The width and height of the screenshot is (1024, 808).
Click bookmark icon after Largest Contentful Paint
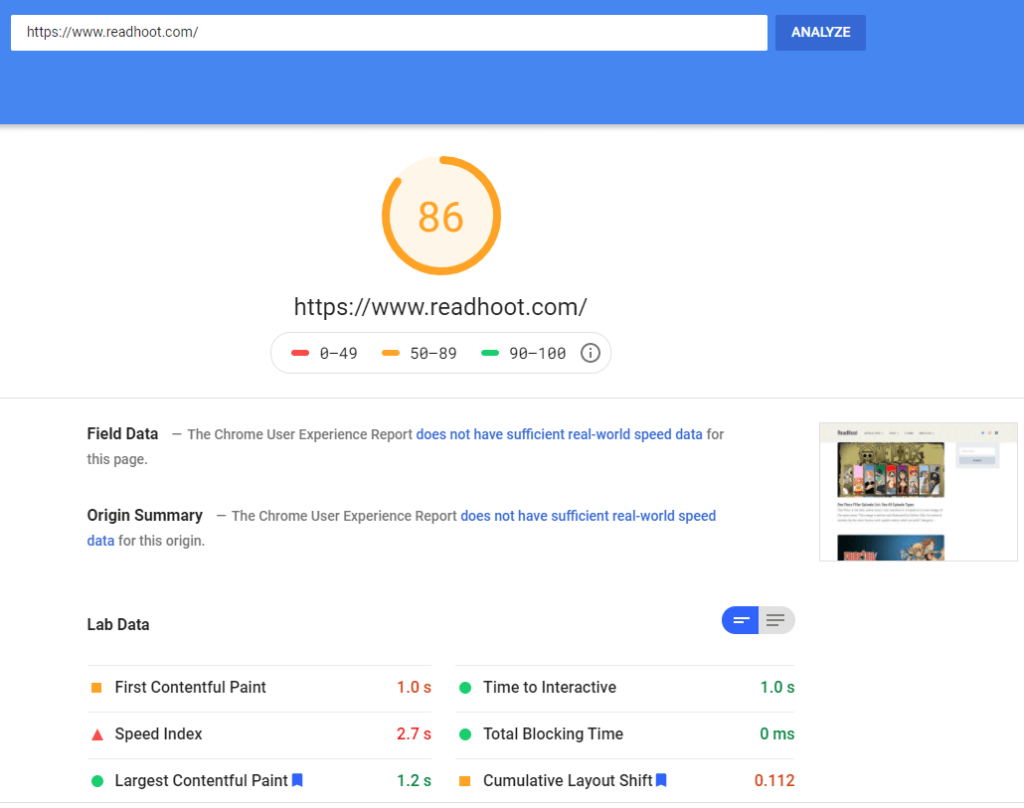point(297,780)
